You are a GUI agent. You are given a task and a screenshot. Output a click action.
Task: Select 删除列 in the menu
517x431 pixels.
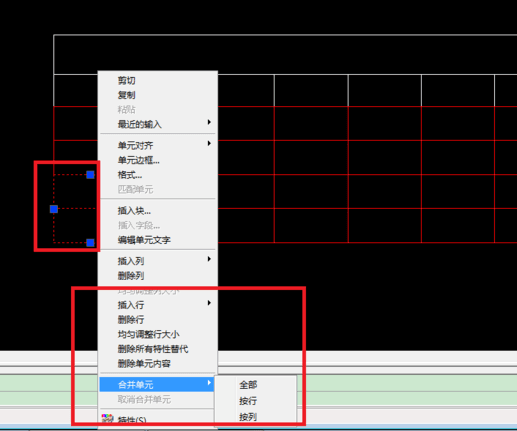[131, 276]
